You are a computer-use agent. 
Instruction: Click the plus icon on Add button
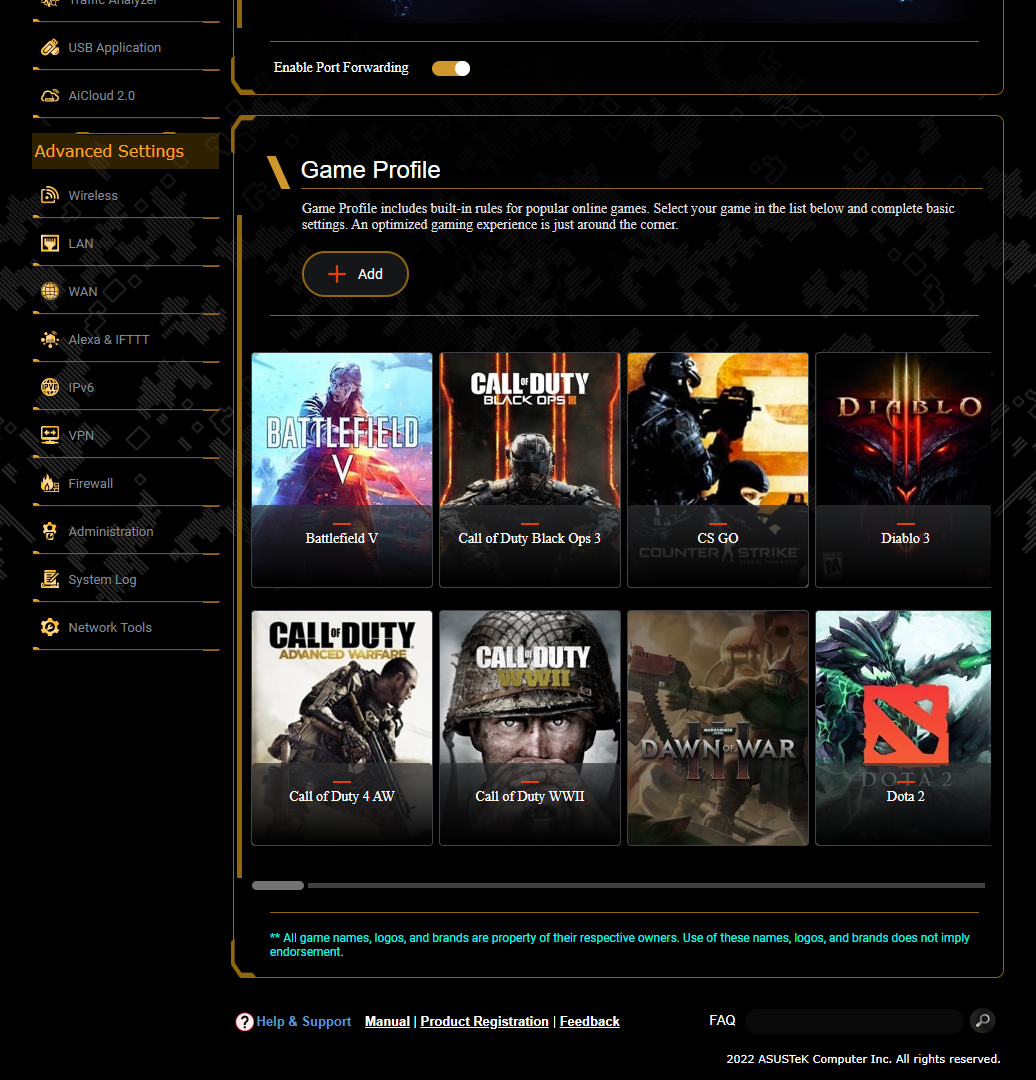[x=337, y=274]
